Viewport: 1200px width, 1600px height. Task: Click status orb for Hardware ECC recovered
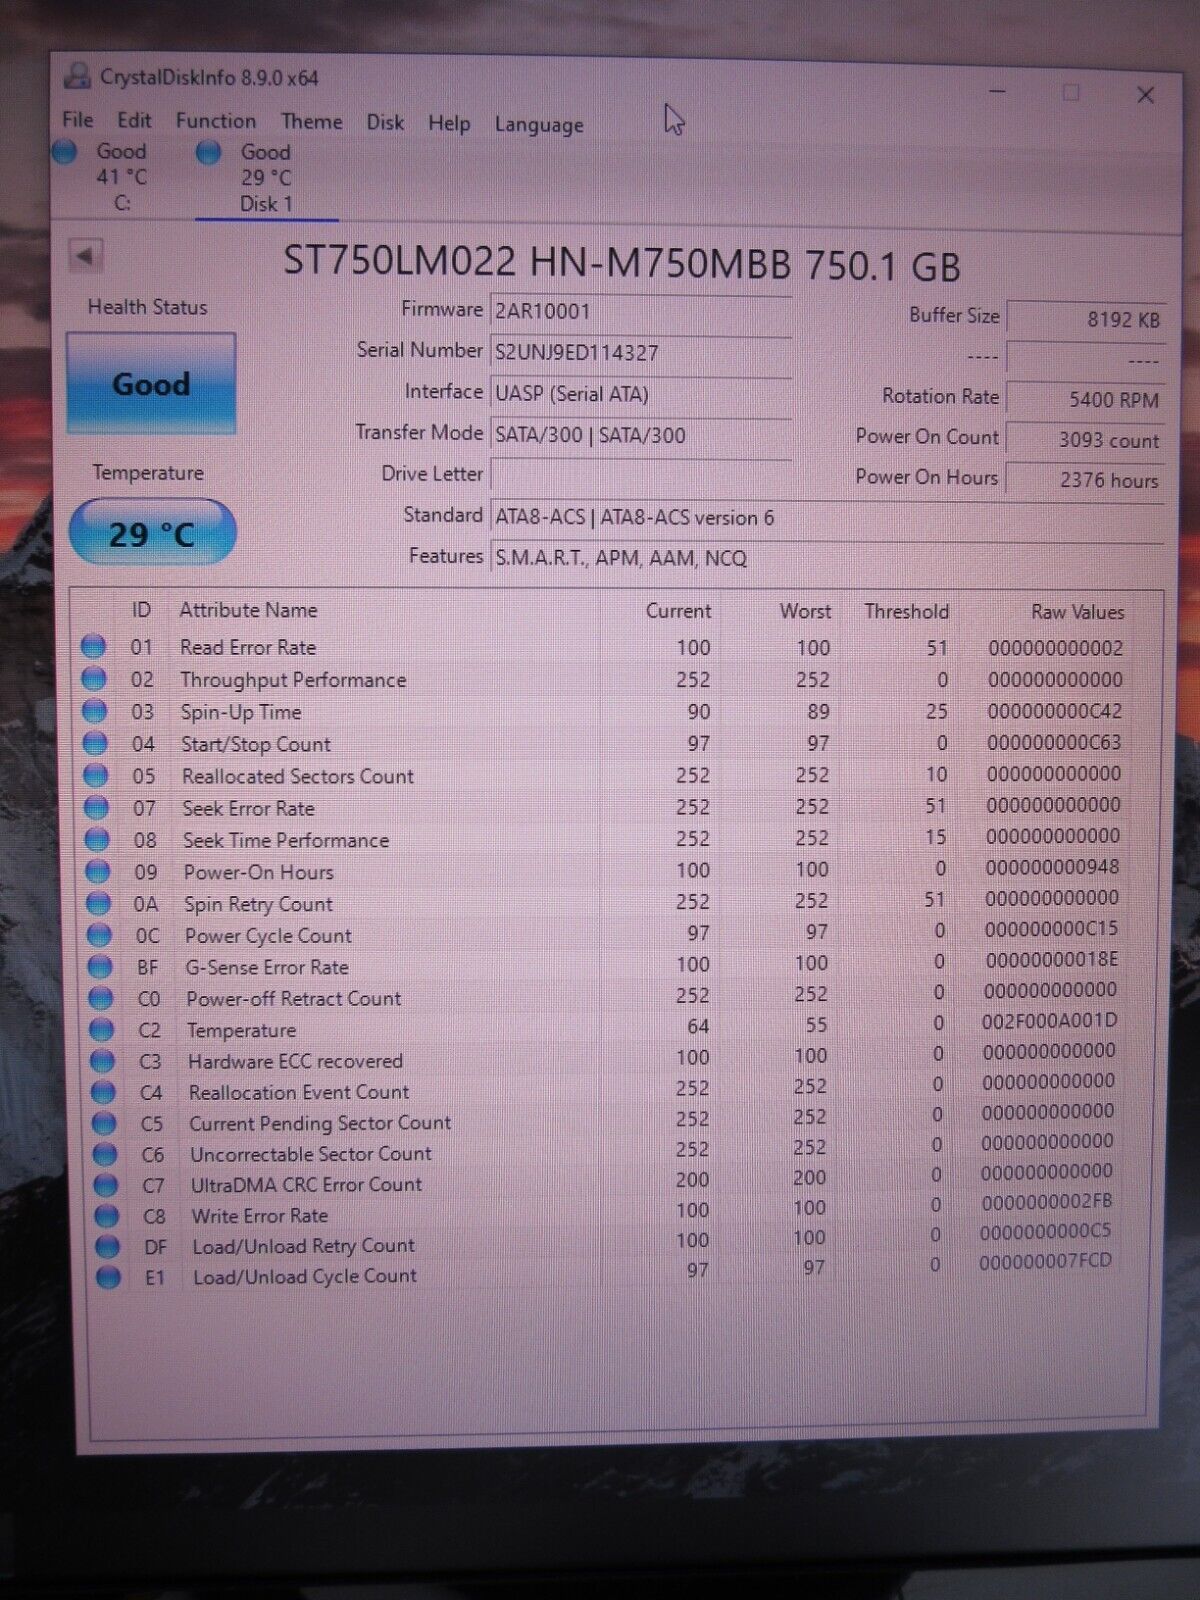(102, 1061)
